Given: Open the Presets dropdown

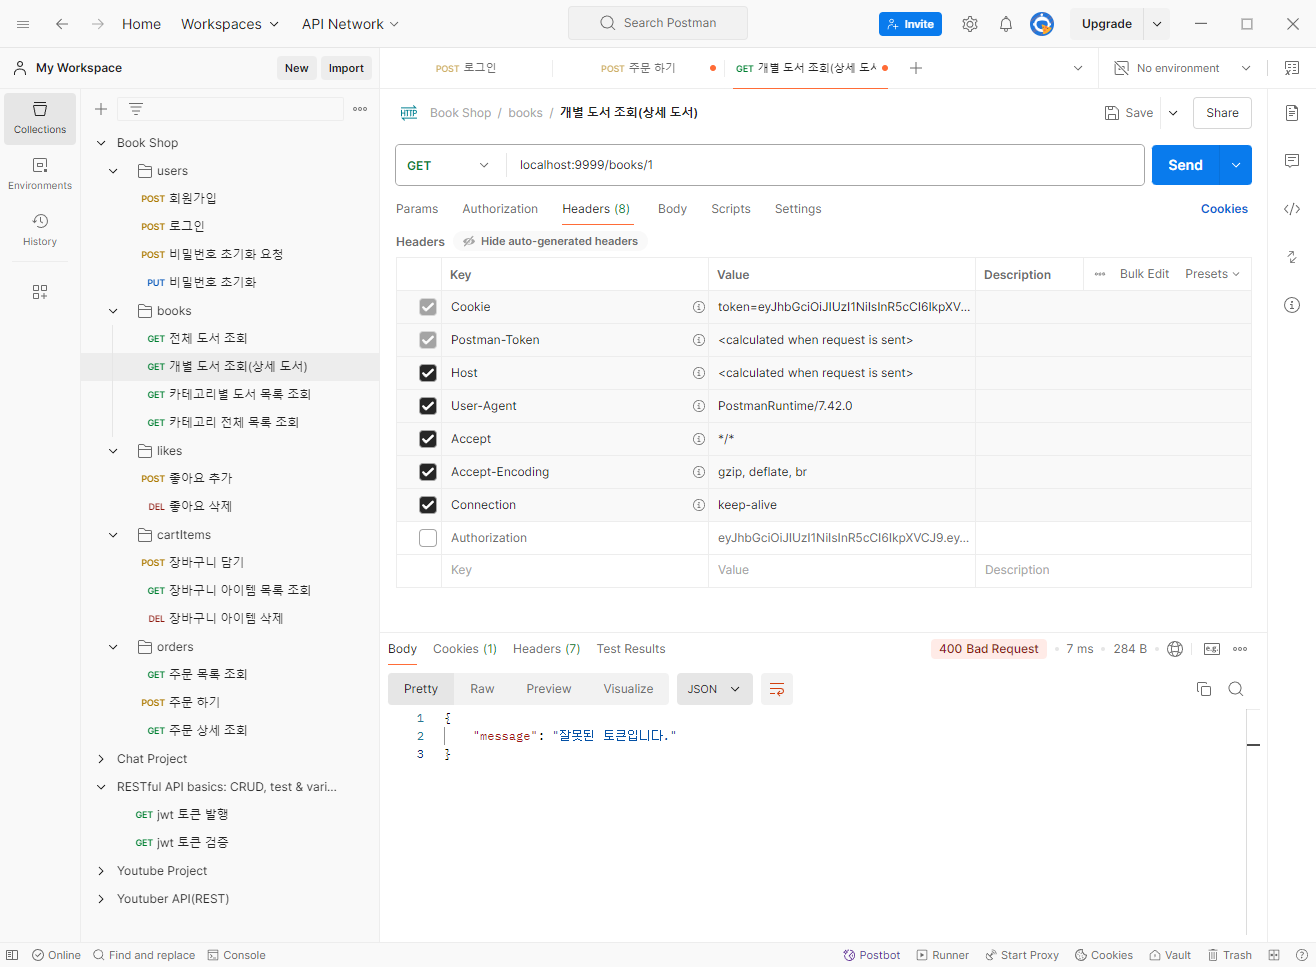Looking at the screenshot, I should pyautogui.click(x=1212, y=274).
